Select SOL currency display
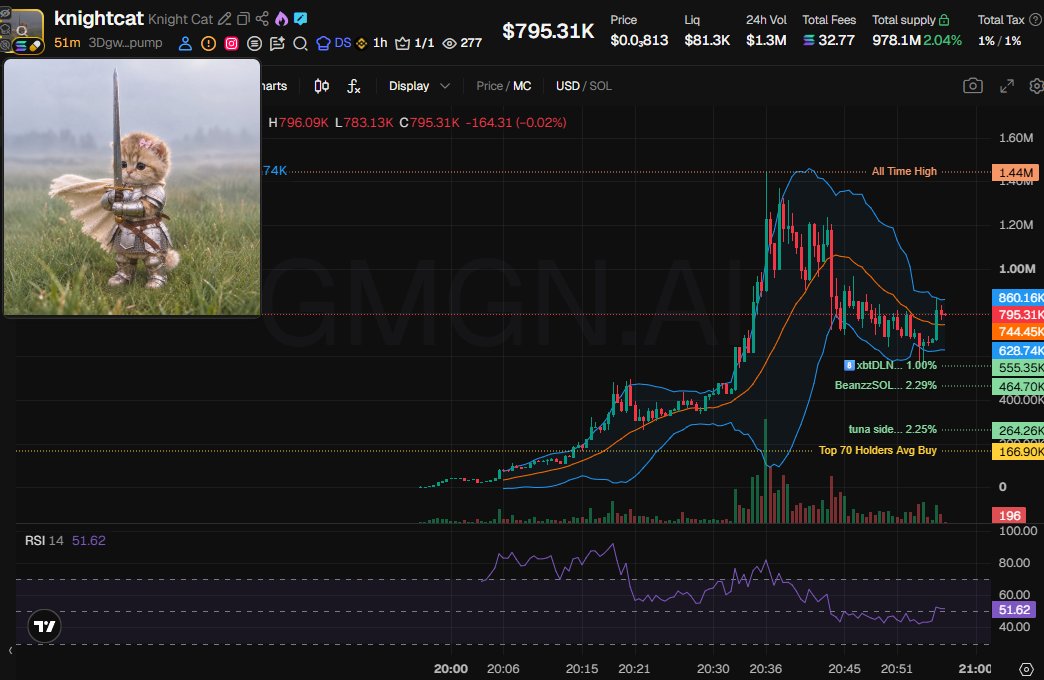 click(x=600, y=86)
